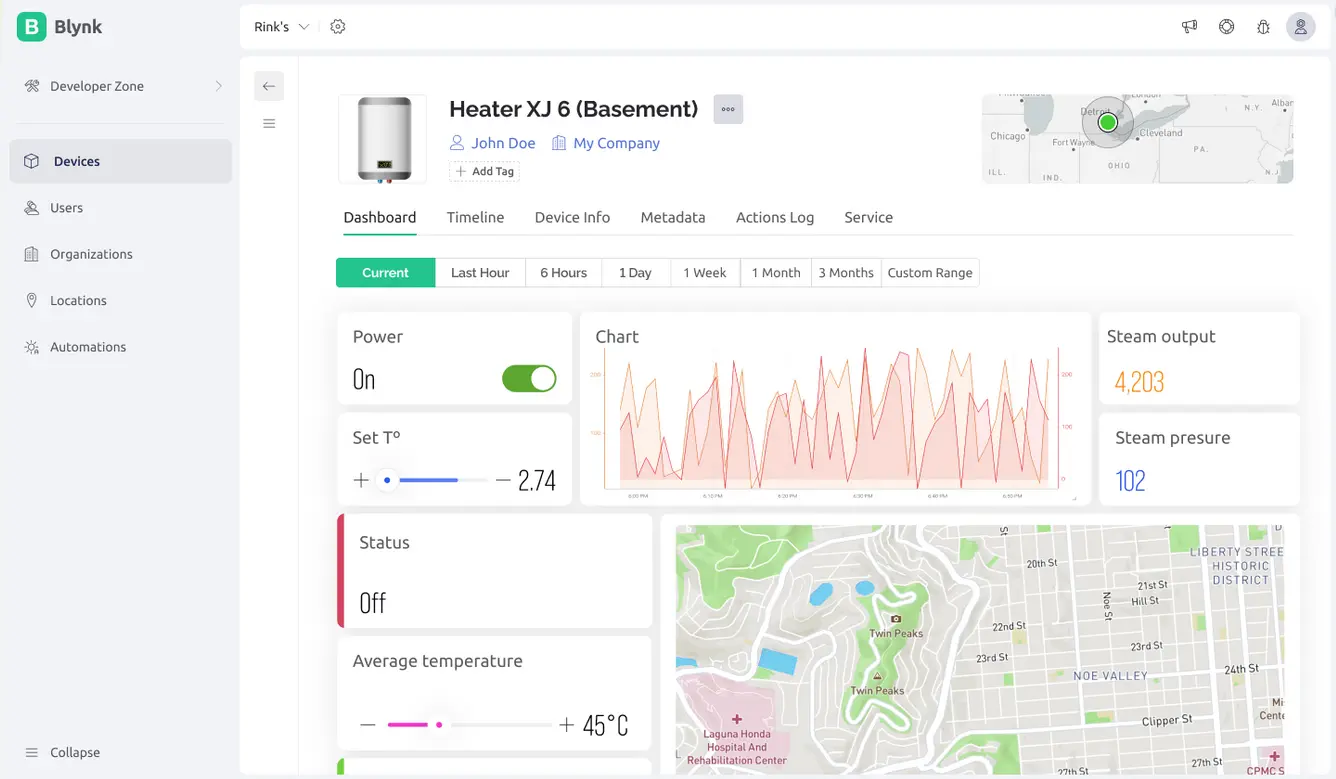Click the bug report icon
1336x779 pixels.
pos(1263,27)
